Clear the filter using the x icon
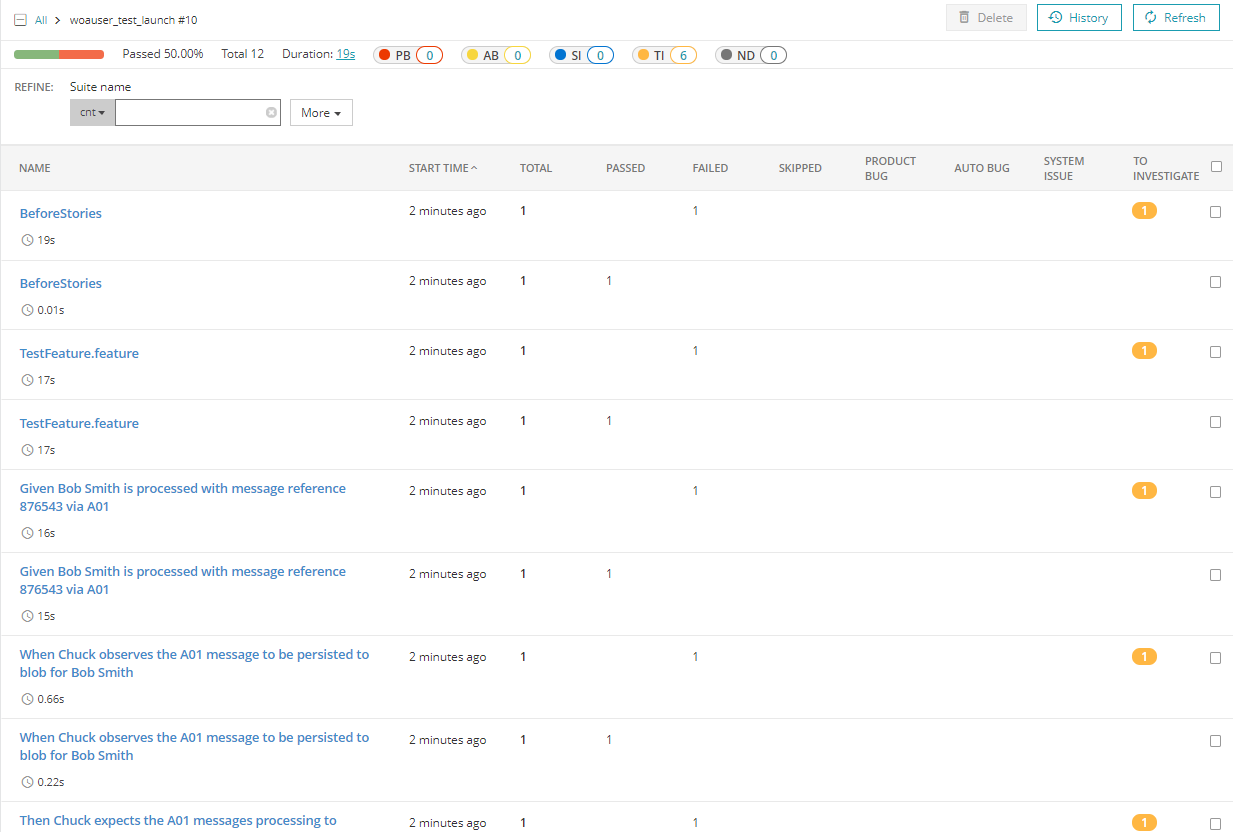Image resolution: width=1233 pixels, height=832 pixels. [271, 112]
